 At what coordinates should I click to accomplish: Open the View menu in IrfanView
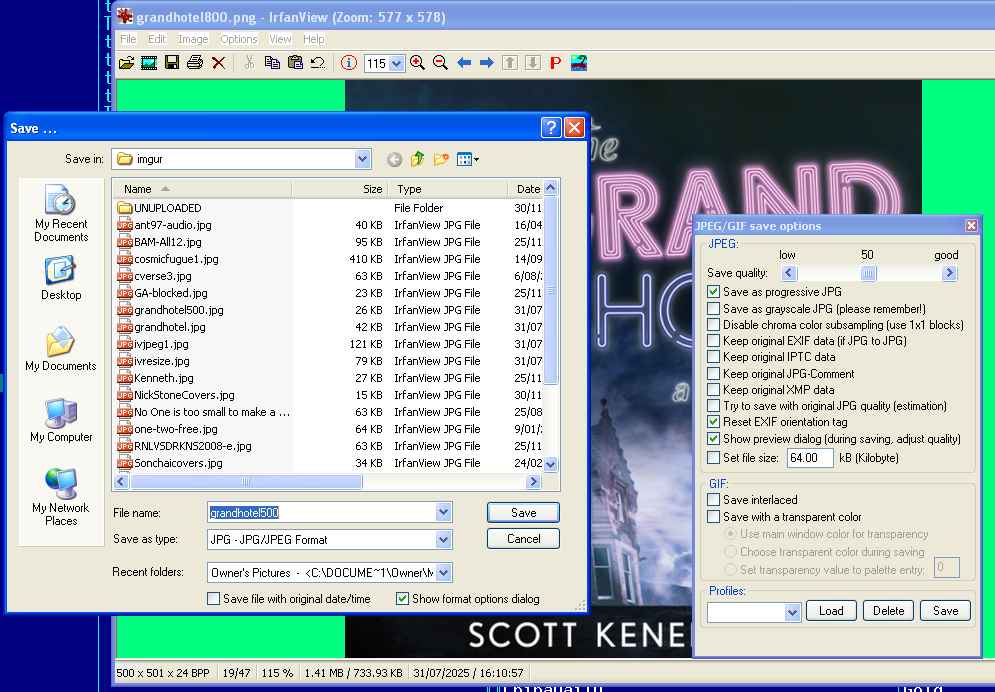[x=280, y=39]
